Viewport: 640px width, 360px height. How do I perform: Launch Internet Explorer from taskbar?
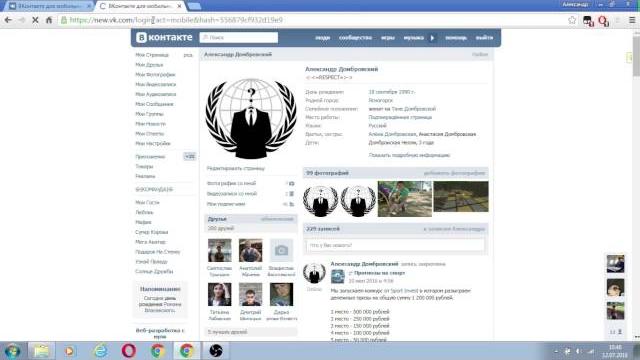tap(100, 351)
